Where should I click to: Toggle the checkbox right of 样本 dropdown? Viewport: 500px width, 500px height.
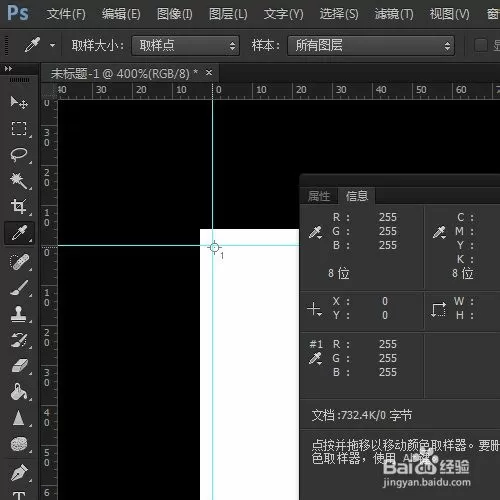(481, 45)
